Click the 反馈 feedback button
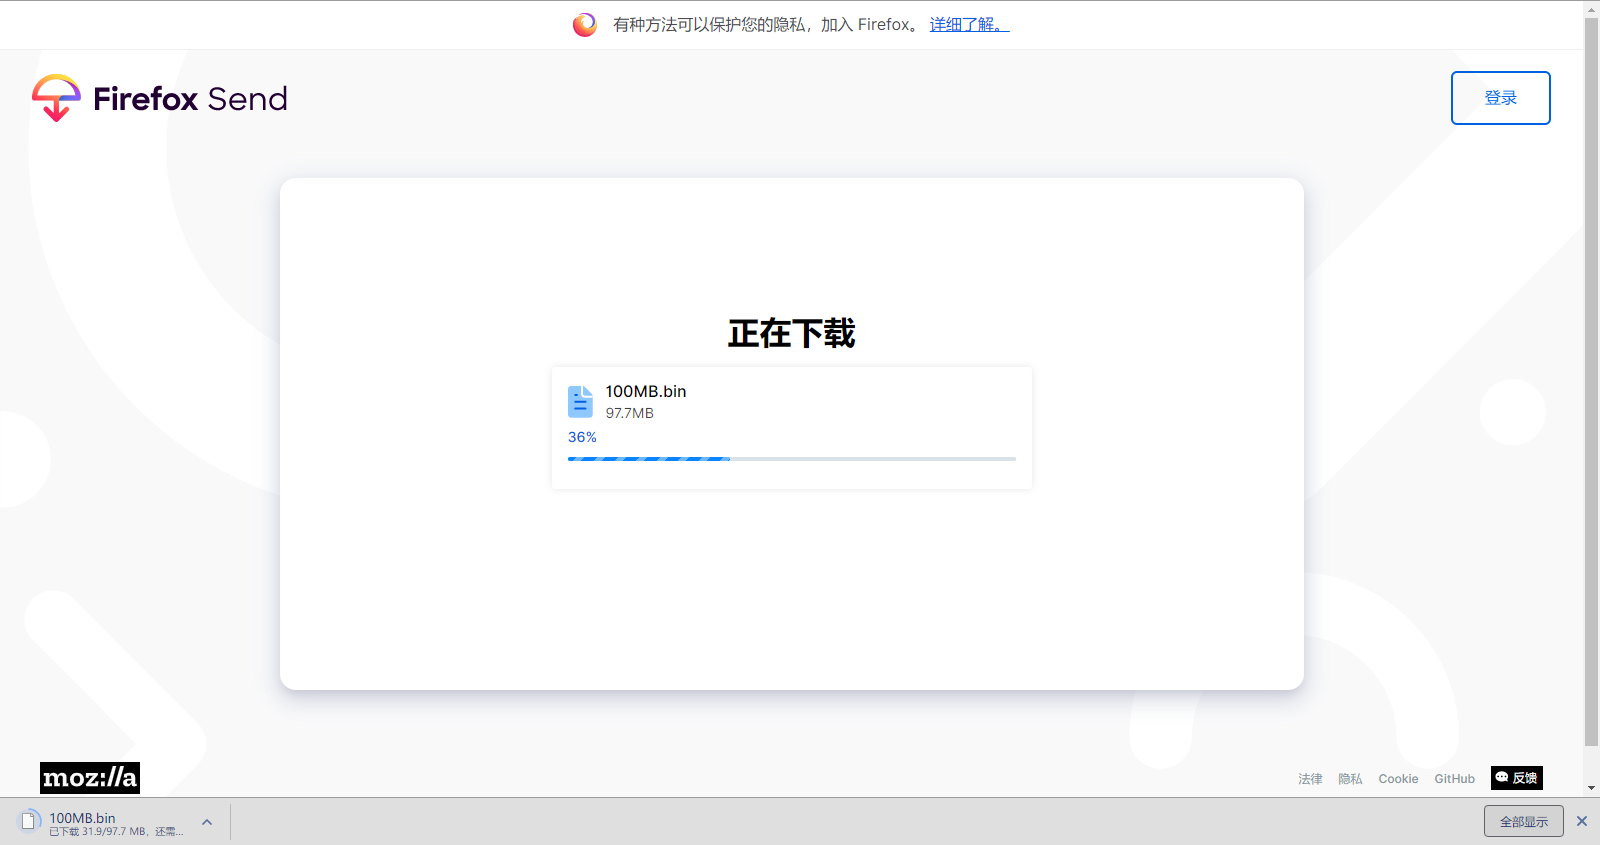Viewport: 1600px width, 845px height. (x=1516, y=778)
